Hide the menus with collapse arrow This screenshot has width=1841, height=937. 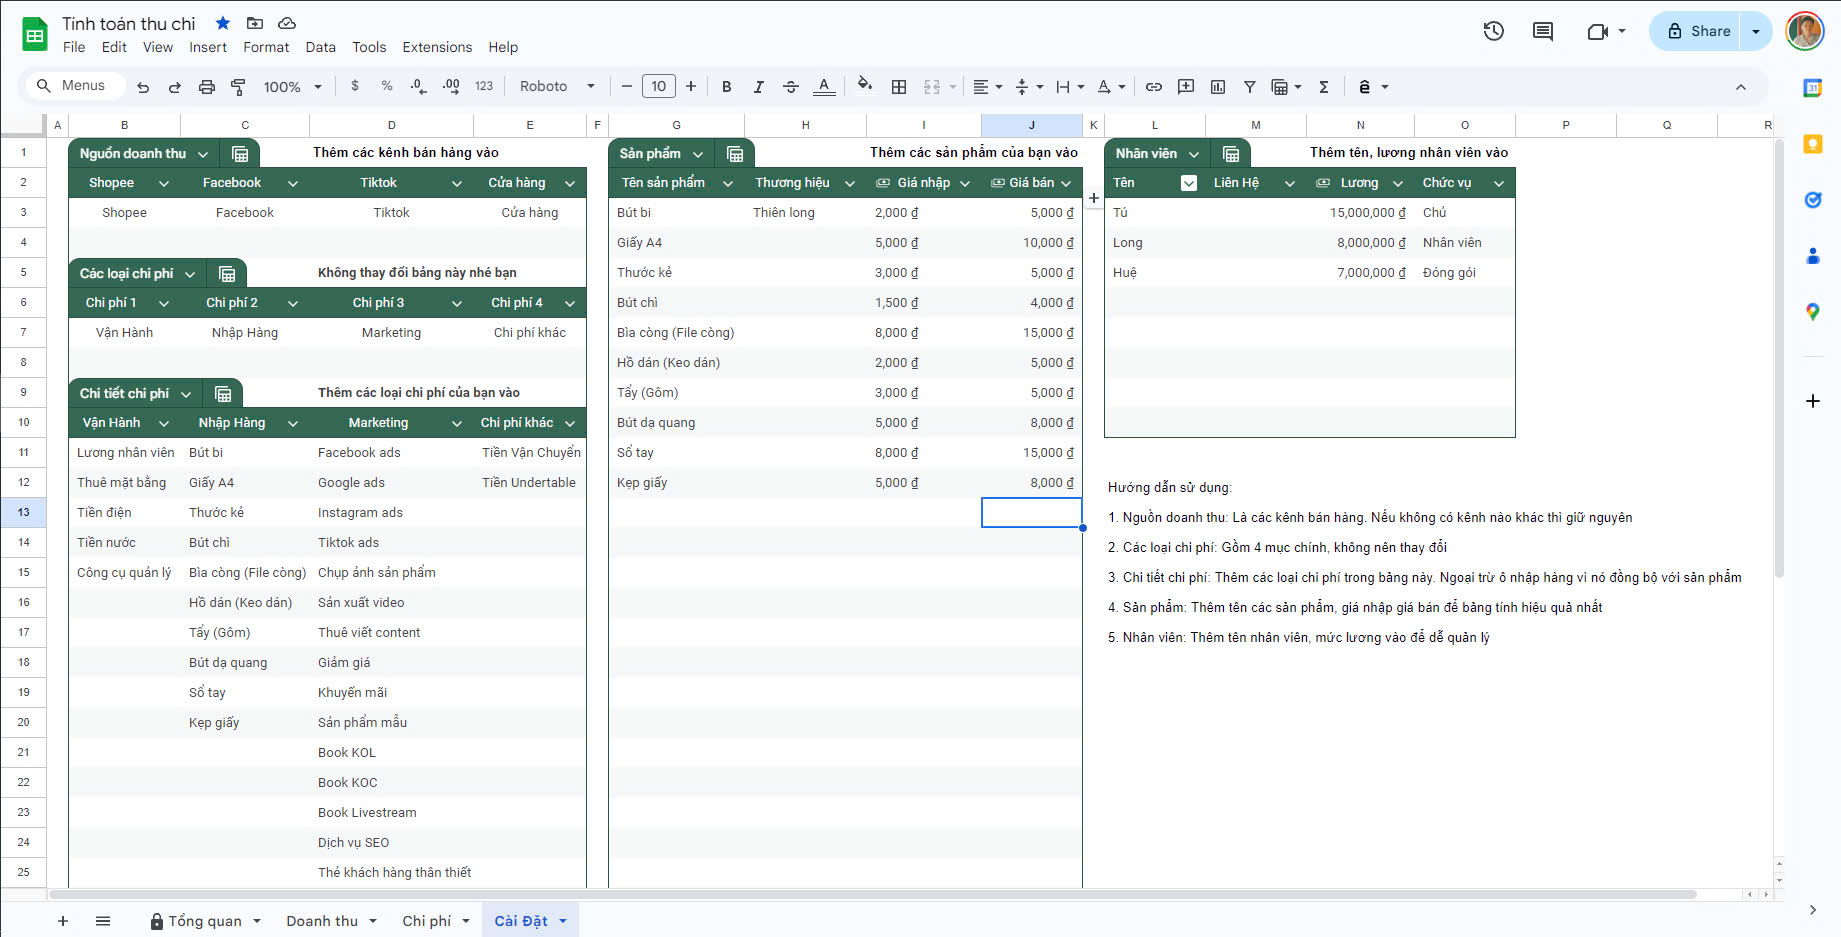click(1740, 87)
